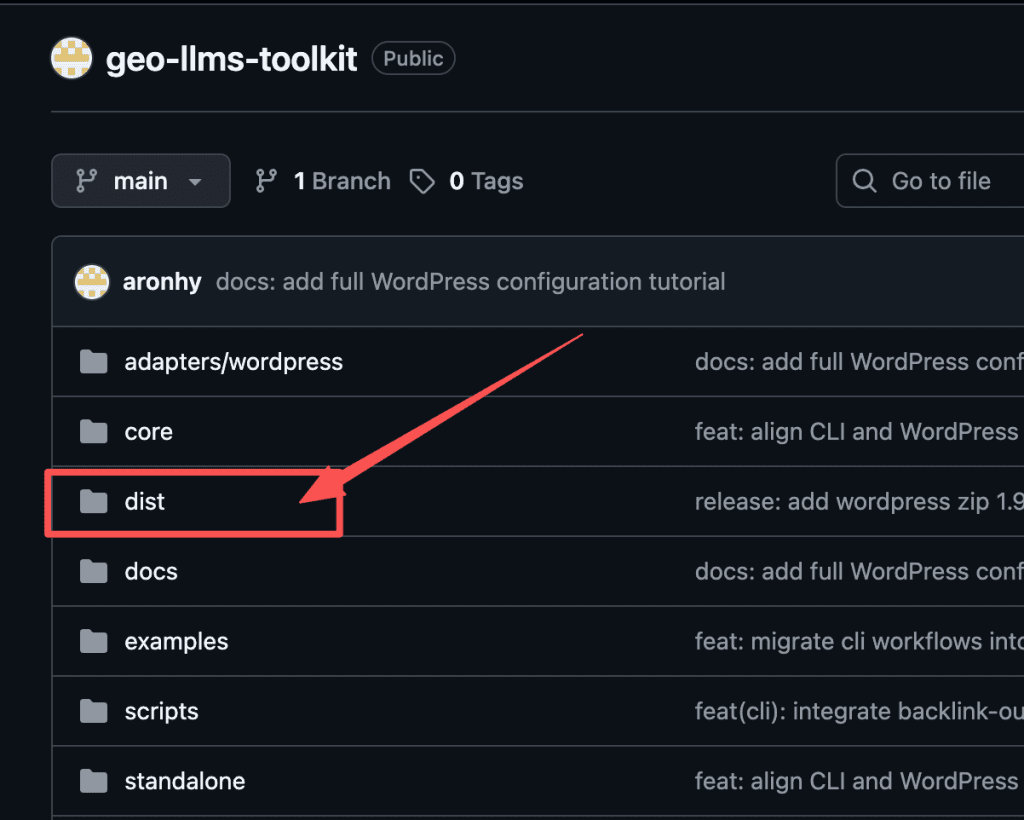This screenshot has height=820, width=1024.
Task: Open the aronhy author profile link
Action: [162, 282]
